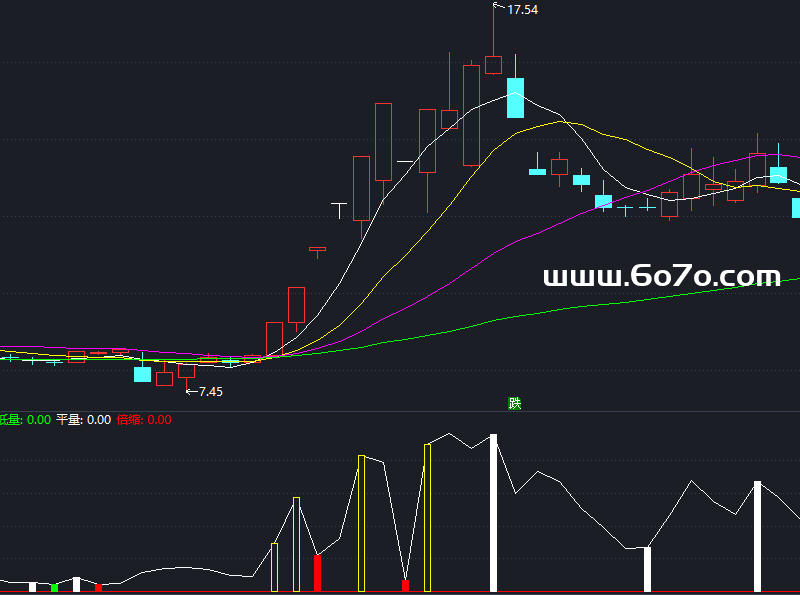The image size is (800, 595).
Task: Select the rightmost solid white indicator bar
Action: (x=757, y=536)
